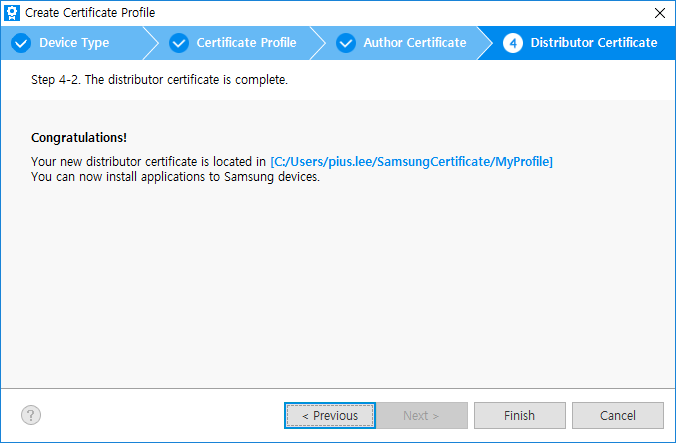Click the Certificate Profile step checkmark icon
This screenshot has height=443, width=676.
tap(179, 43)
